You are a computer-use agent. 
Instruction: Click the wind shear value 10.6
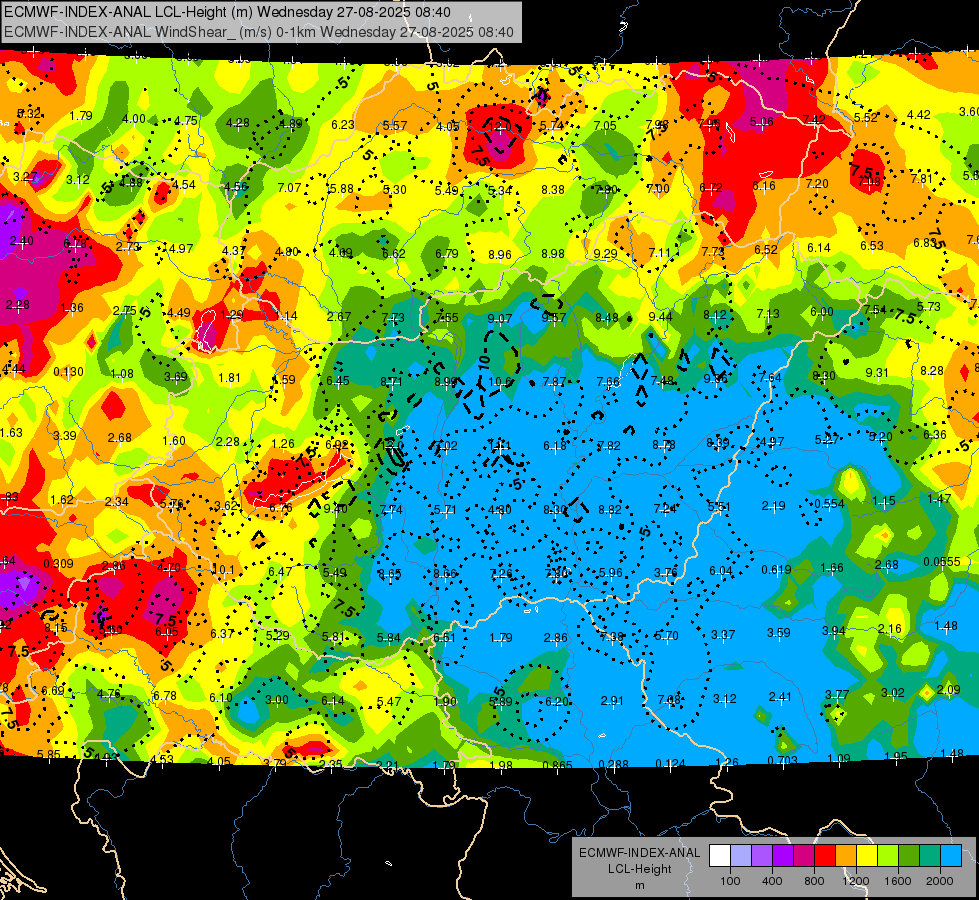coord(499,382)
